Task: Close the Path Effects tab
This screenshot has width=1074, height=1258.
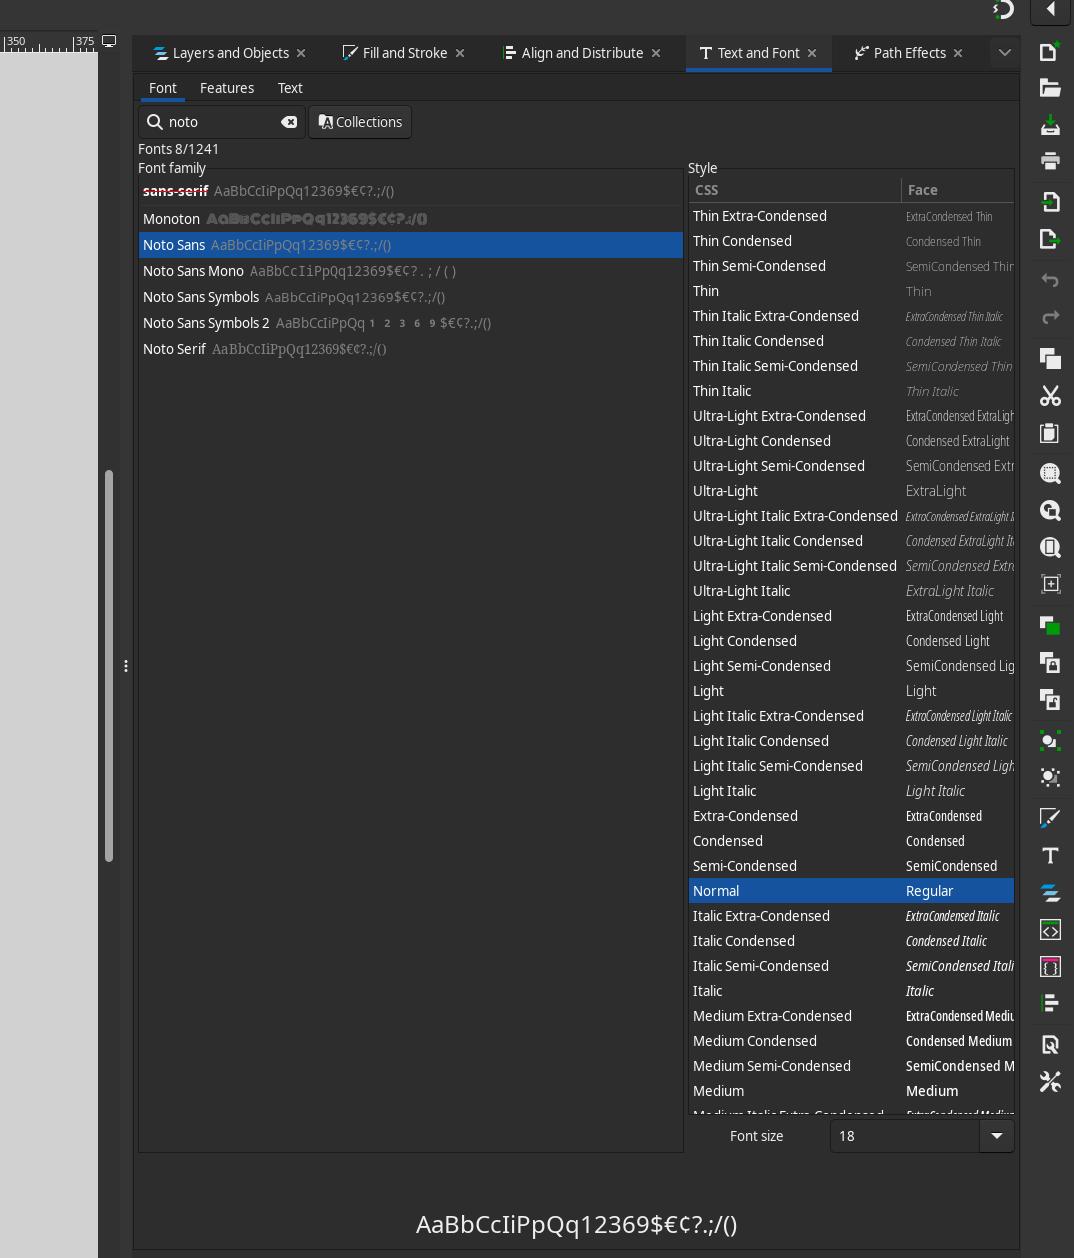Action: [958, 53]
